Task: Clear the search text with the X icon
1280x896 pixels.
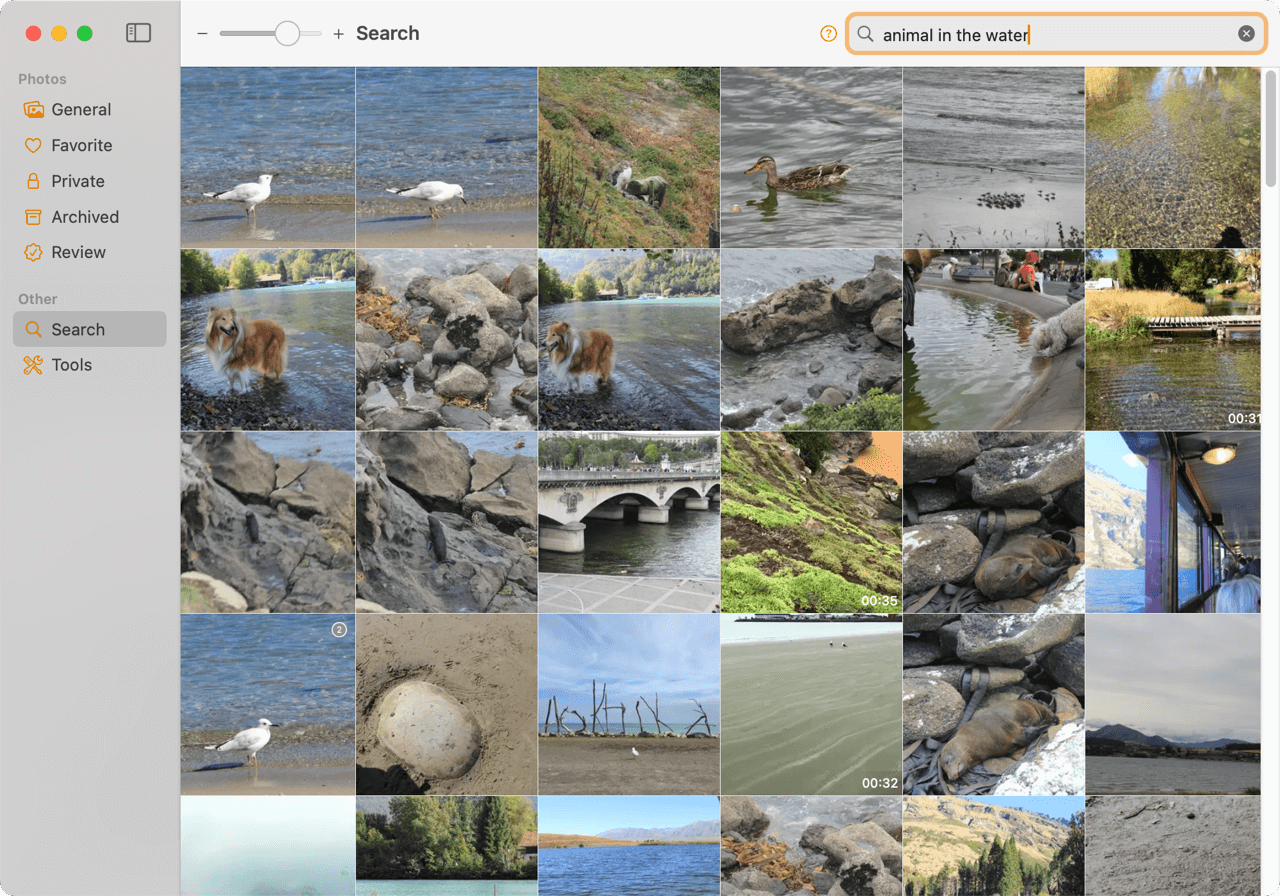Action: pyautogui.click(x=1246, y=33)
